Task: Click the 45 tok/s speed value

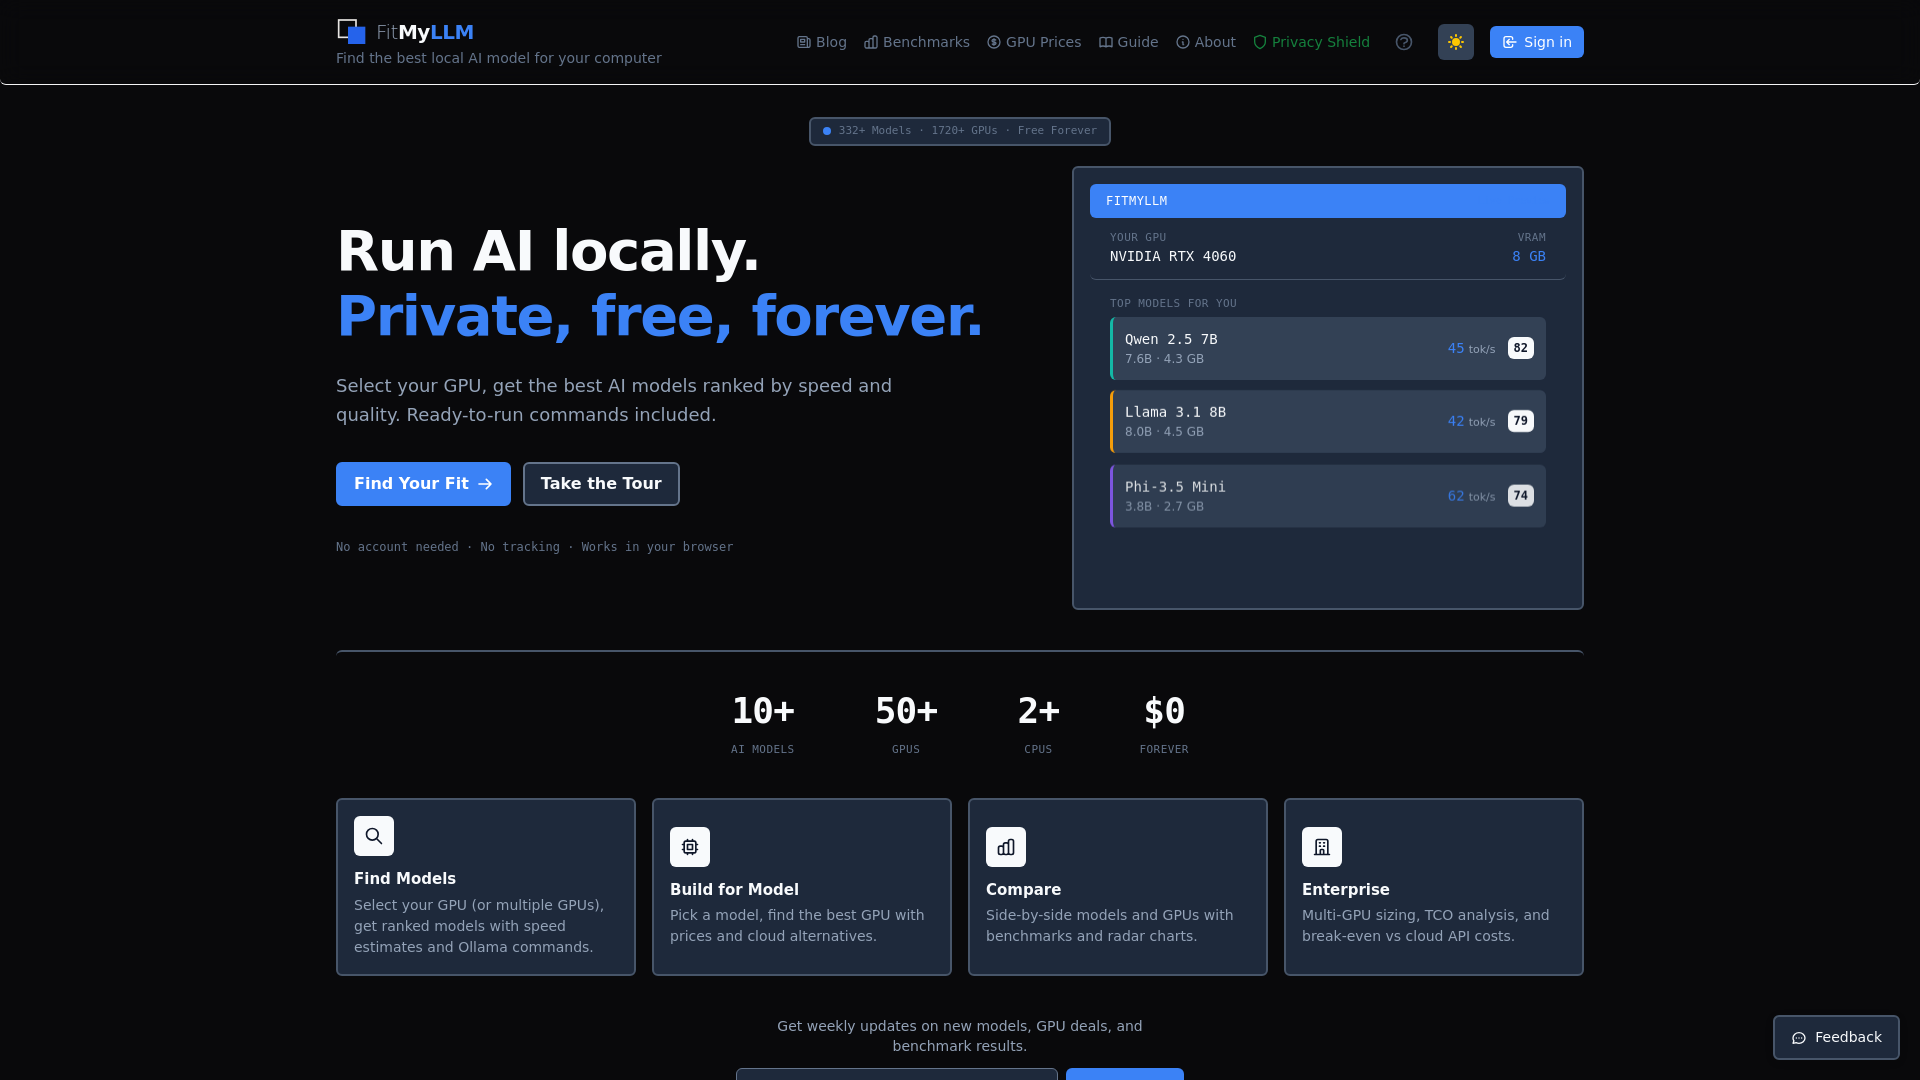Action: pyautogui.click(x=1471, y=348)
